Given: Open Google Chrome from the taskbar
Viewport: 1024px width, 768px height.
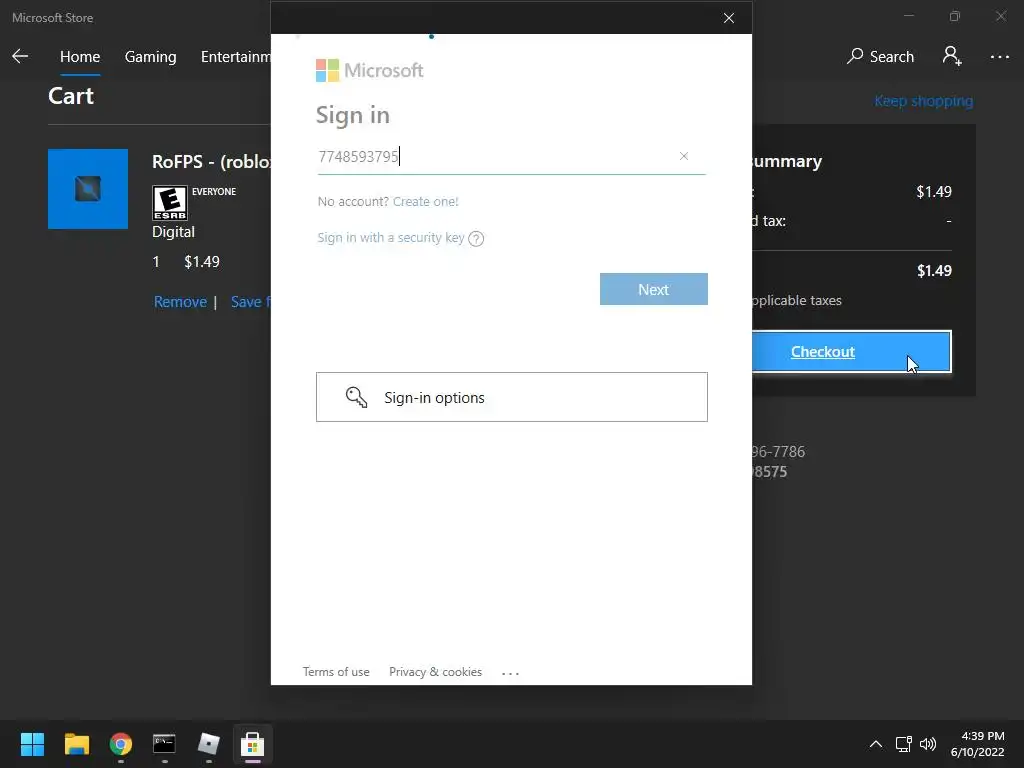Looking at the screenshot, I should tap(121, 744).
